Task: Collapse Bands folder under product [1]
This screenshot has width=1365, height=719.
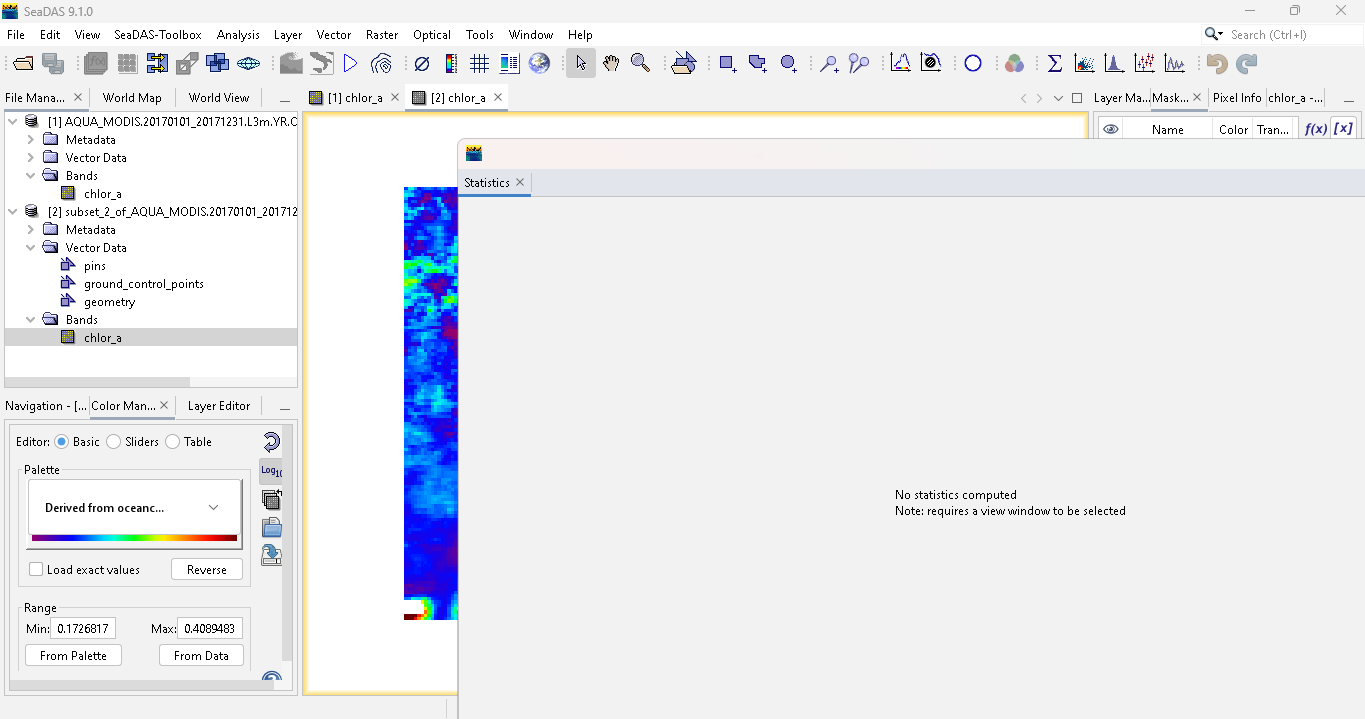Action: [31, 176]
